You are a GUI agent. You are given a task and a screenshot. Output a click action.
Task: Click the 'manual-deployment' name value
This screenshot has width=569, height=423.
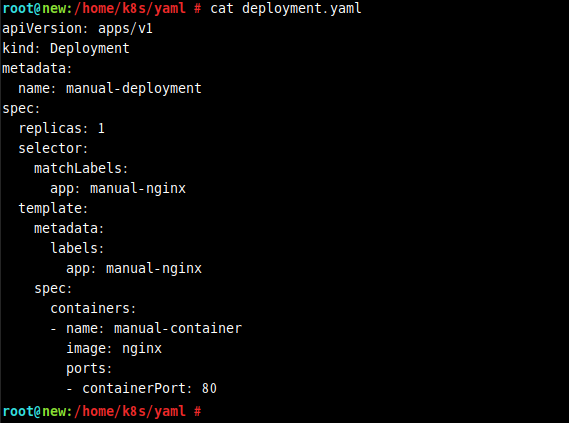[x=134, y=89]
